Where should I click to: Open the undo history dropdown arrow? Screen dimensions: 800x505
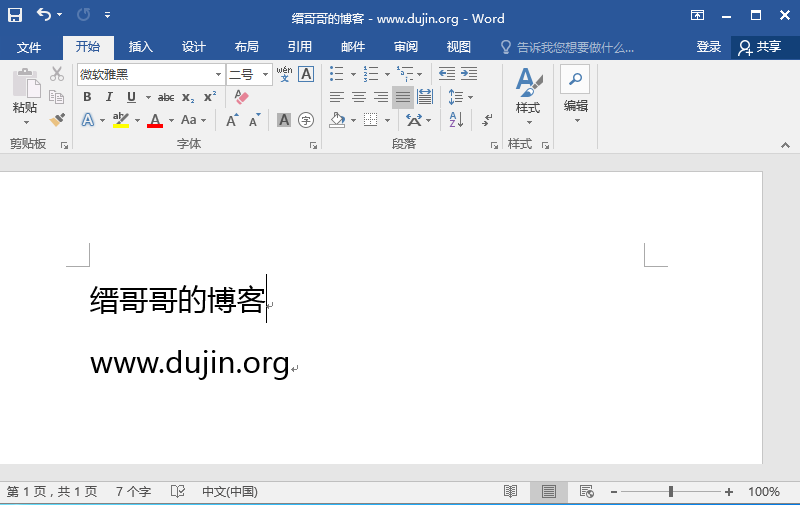(x=60, y=15)
